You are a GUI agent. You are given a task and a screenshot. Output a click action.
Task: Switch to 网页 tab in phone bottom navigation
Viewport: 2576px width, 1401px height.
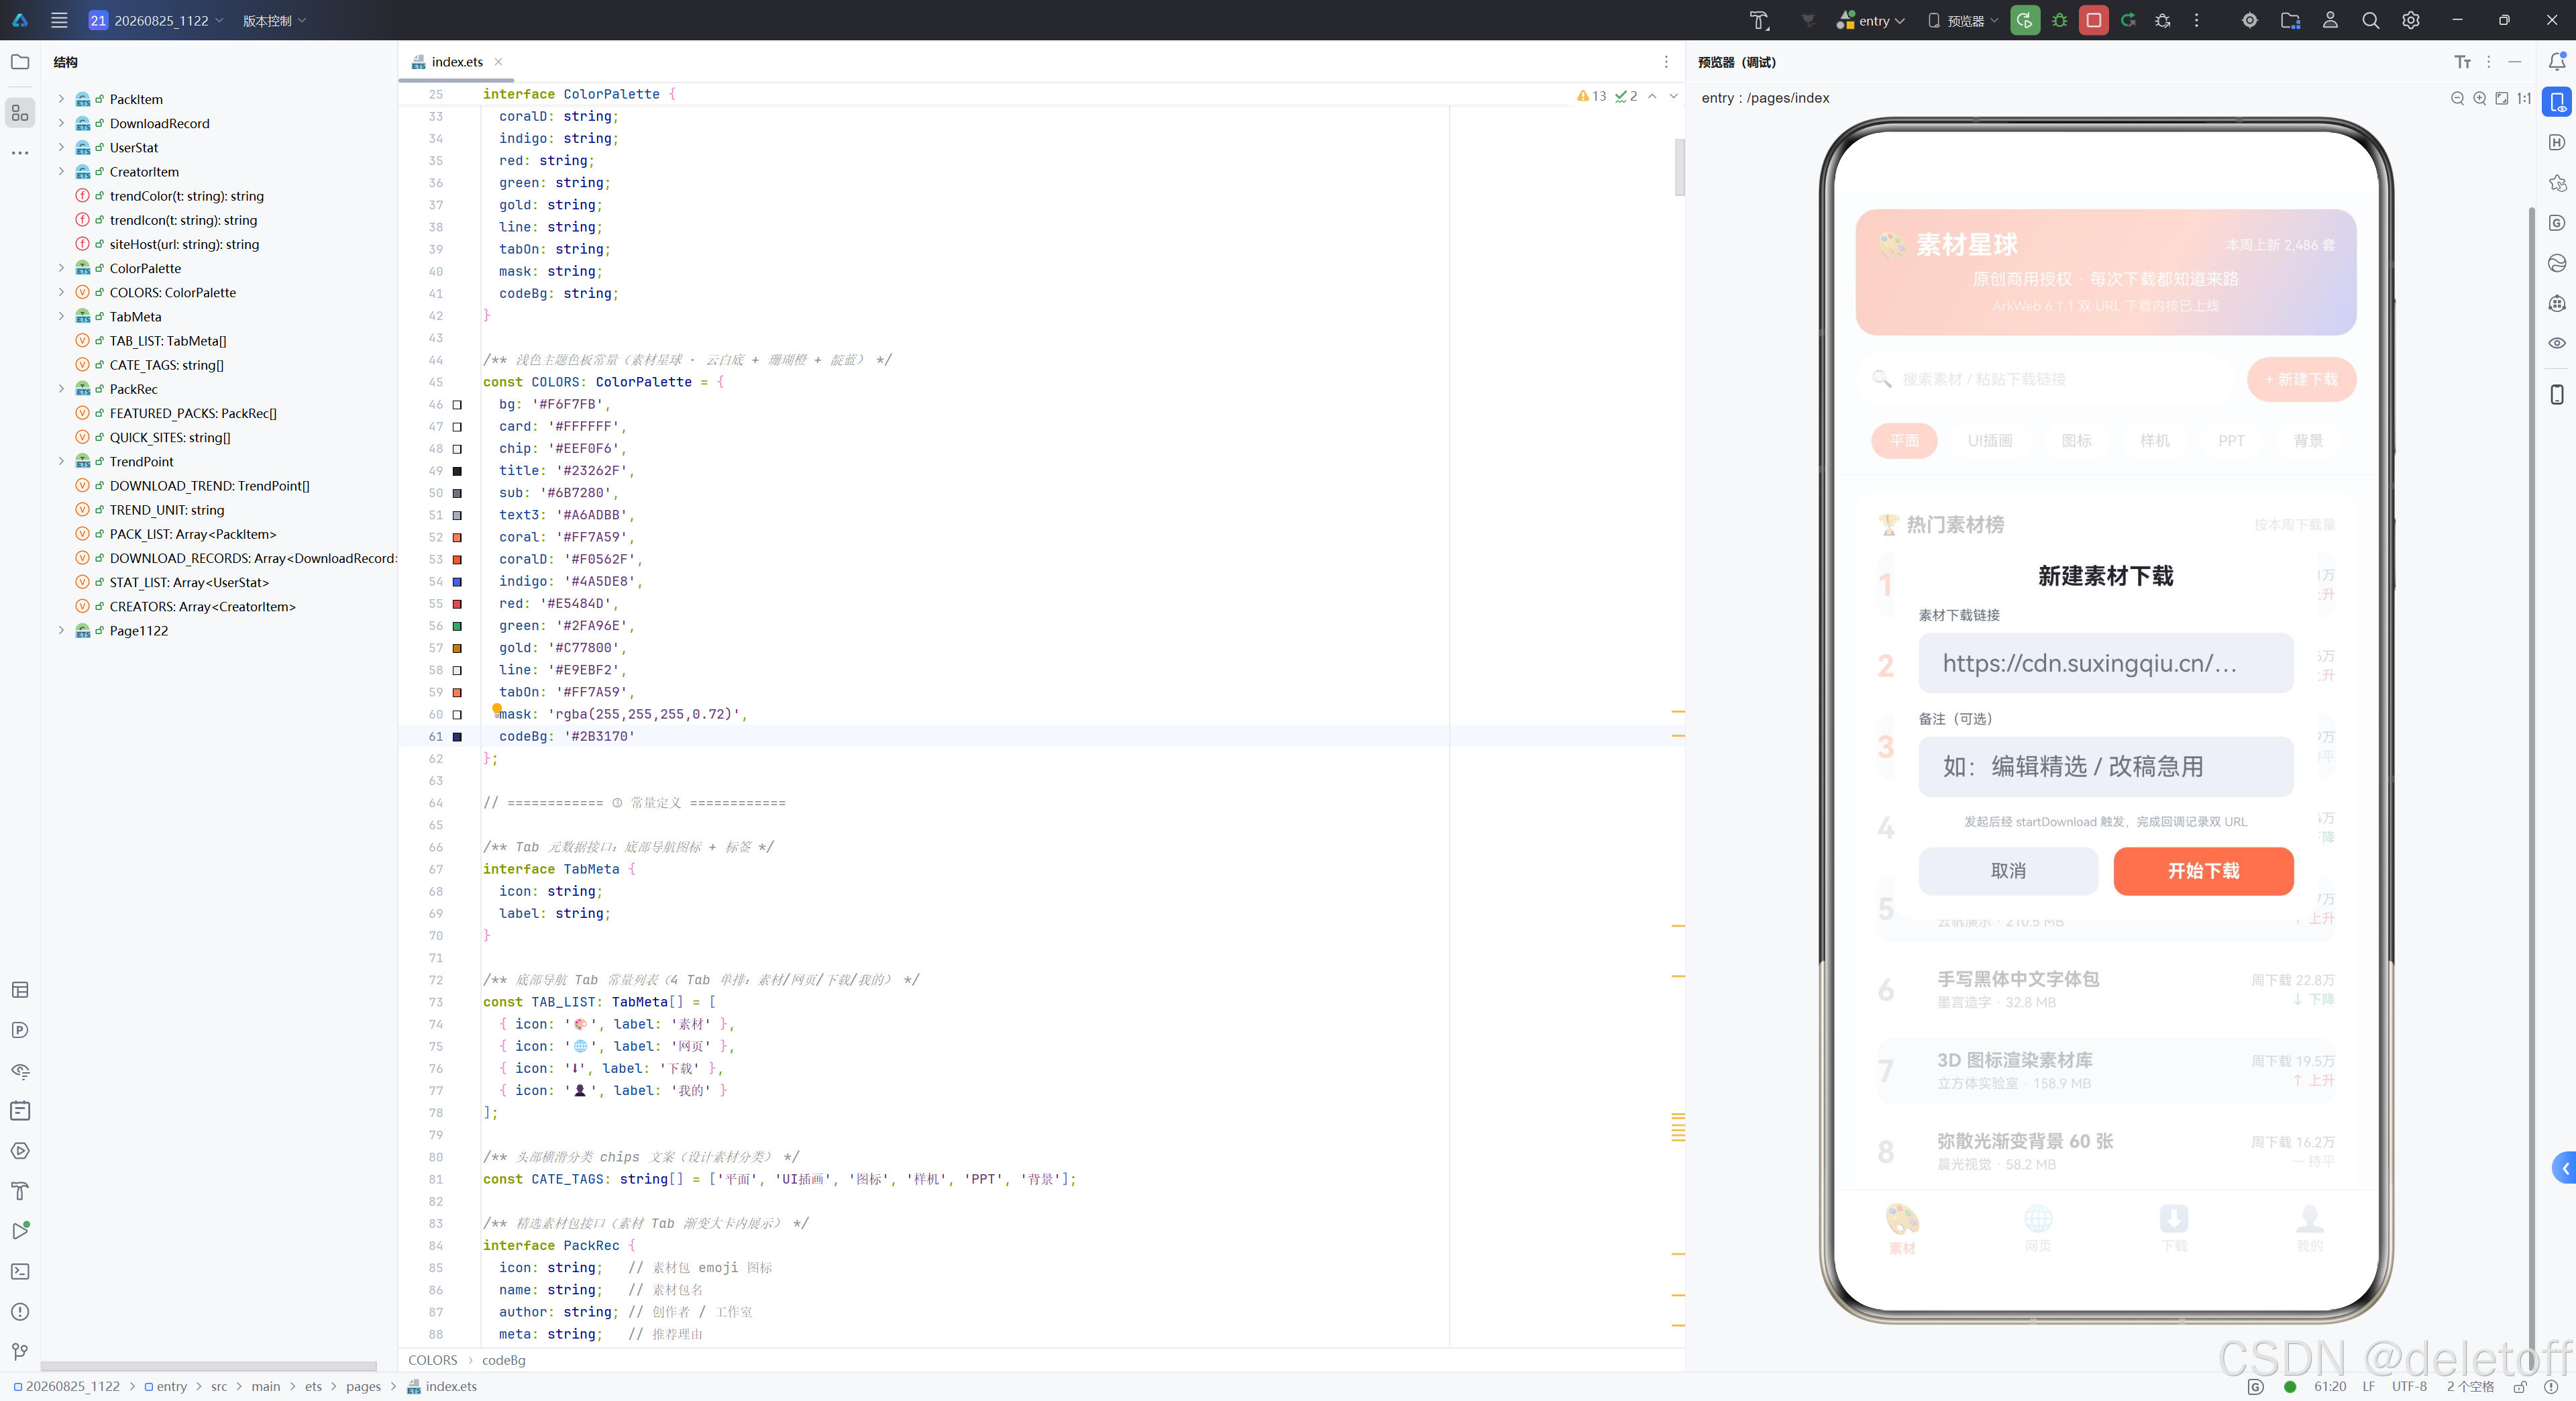(2038, 1228)
